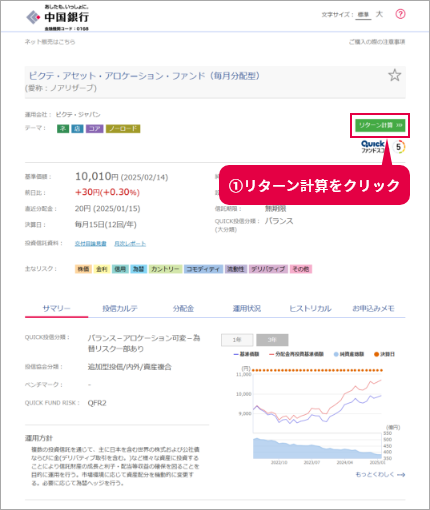This screenshot has width=430, height=510.
Task: Click the 金利 risk tag
Action: (x=102, y=269)
